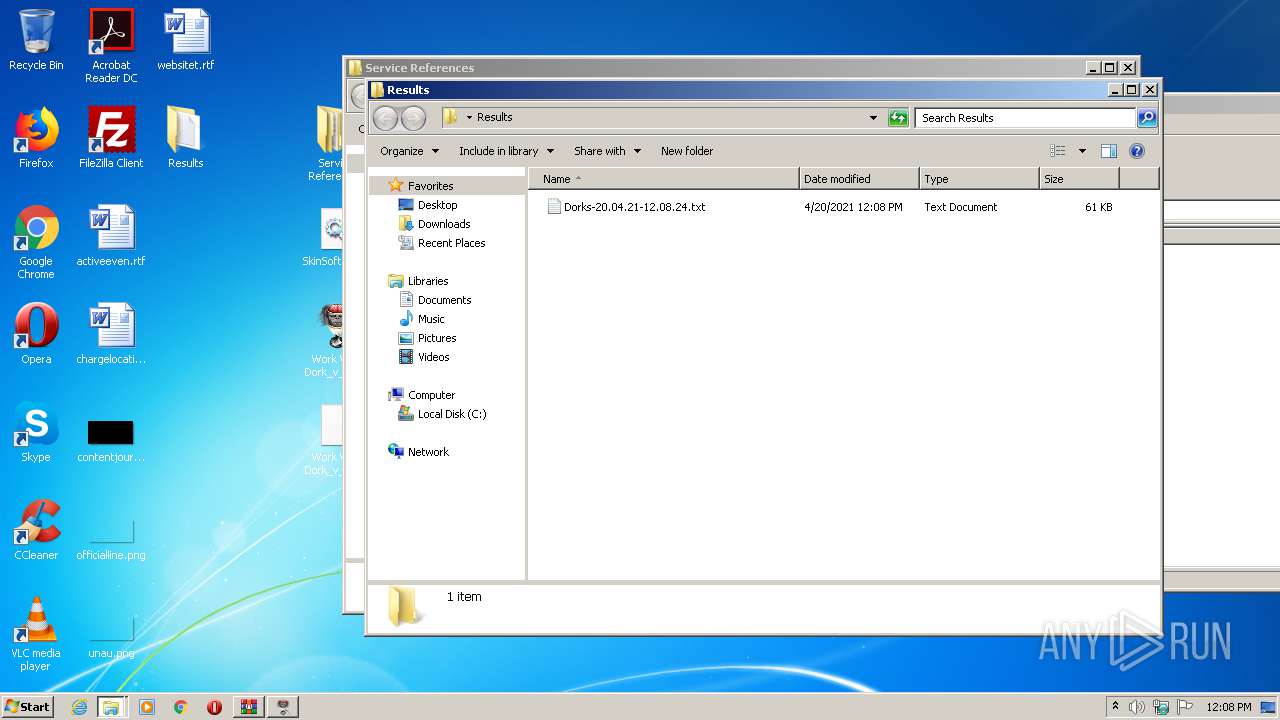This screenshot has width=1280, height=720.
Task: Click the Start button
Action: [28, 707]
